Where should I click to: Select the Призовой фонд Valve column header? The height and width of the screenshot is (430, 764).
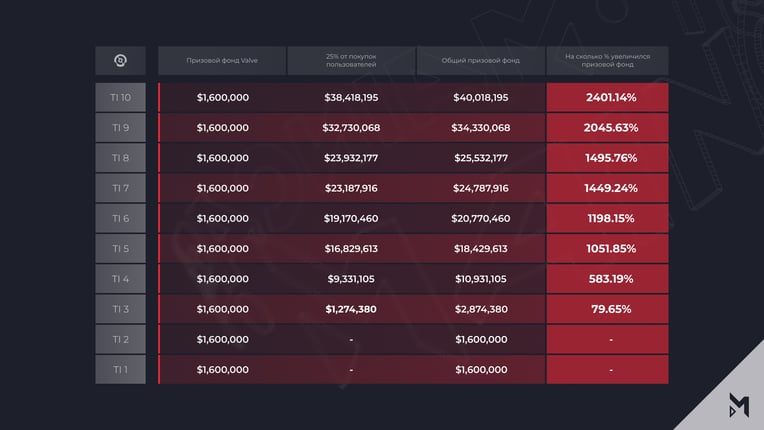pyautogui.click(x=222, y=60)
